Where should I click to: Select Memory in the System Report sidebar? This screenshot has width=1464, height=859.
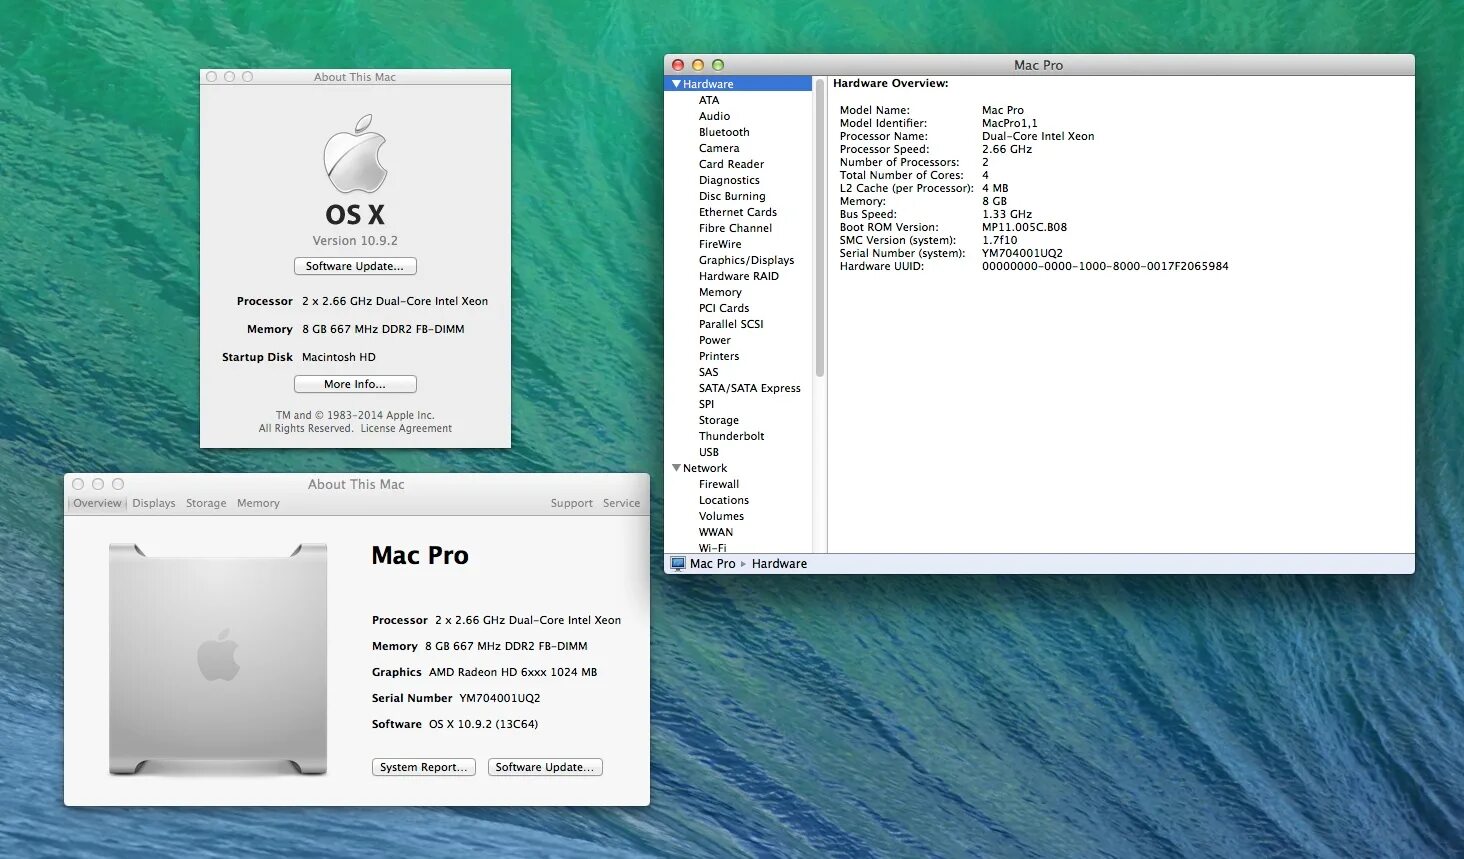[720, 292]
